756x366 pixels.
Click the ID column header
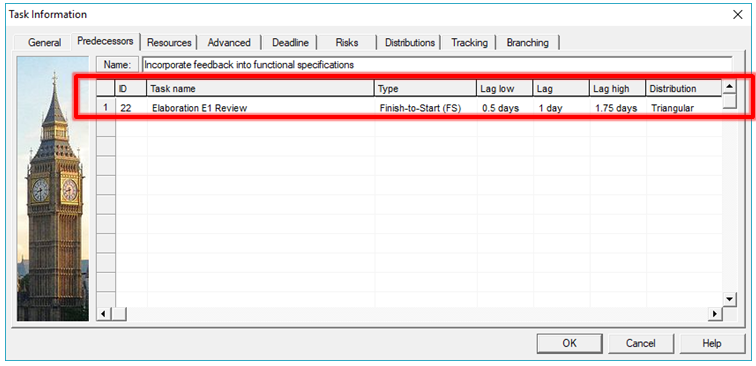click(131, 89)
